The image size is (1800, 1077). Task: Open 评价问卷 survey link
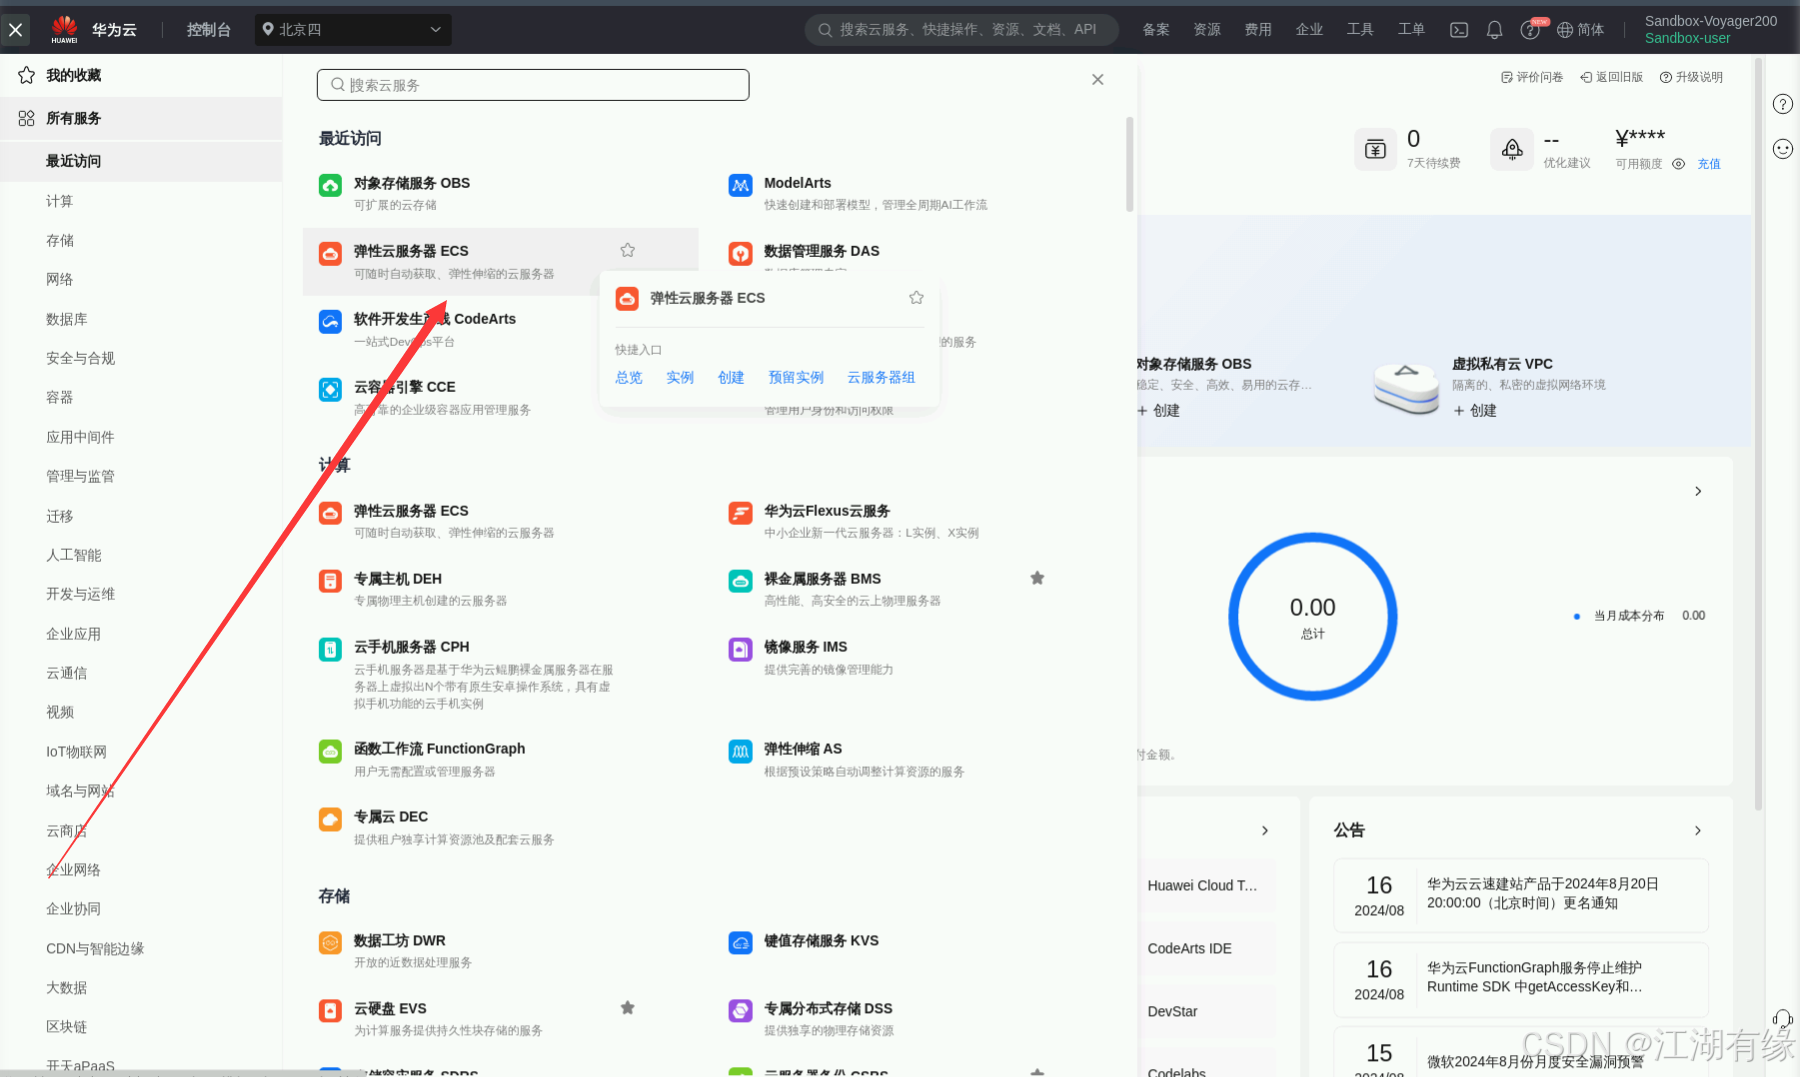[x=1532, y=77]
